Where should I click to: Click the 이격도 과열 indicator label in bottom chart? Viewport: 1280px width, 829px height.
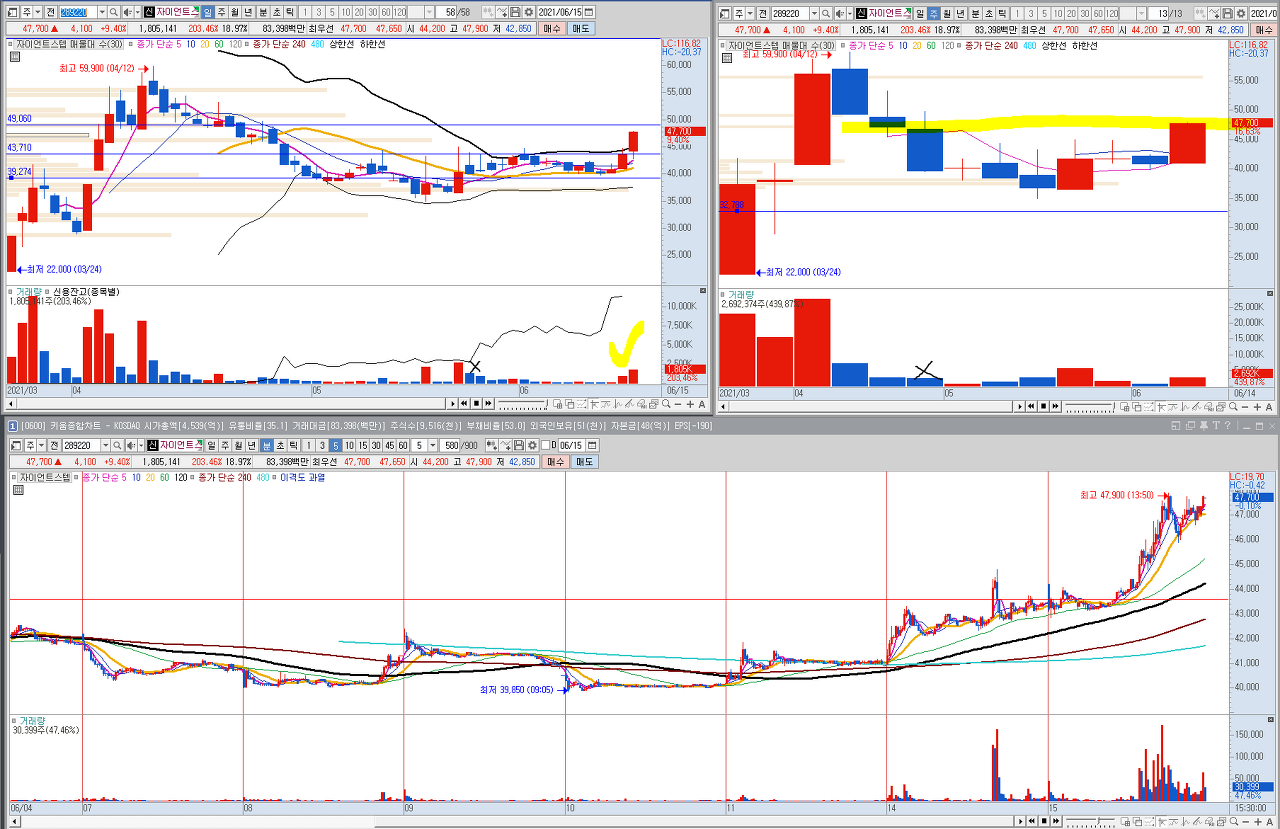(304, 477)
